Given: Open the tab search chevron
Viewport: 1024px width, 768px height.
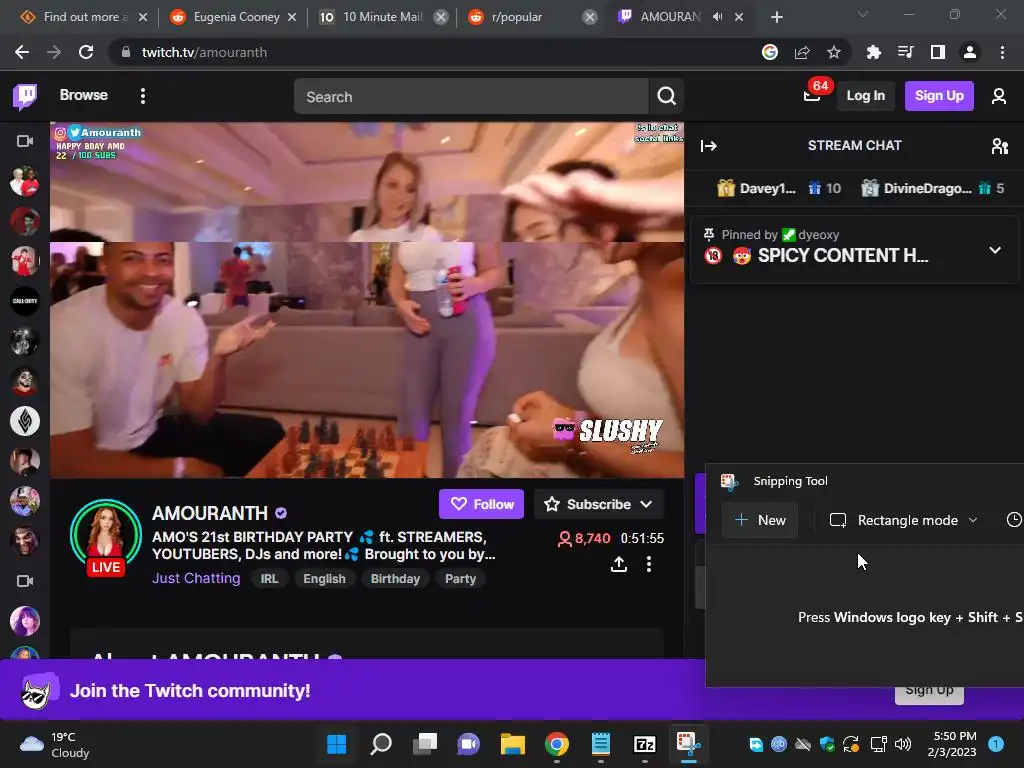Looking at the screenshot, I should [863, 14].
